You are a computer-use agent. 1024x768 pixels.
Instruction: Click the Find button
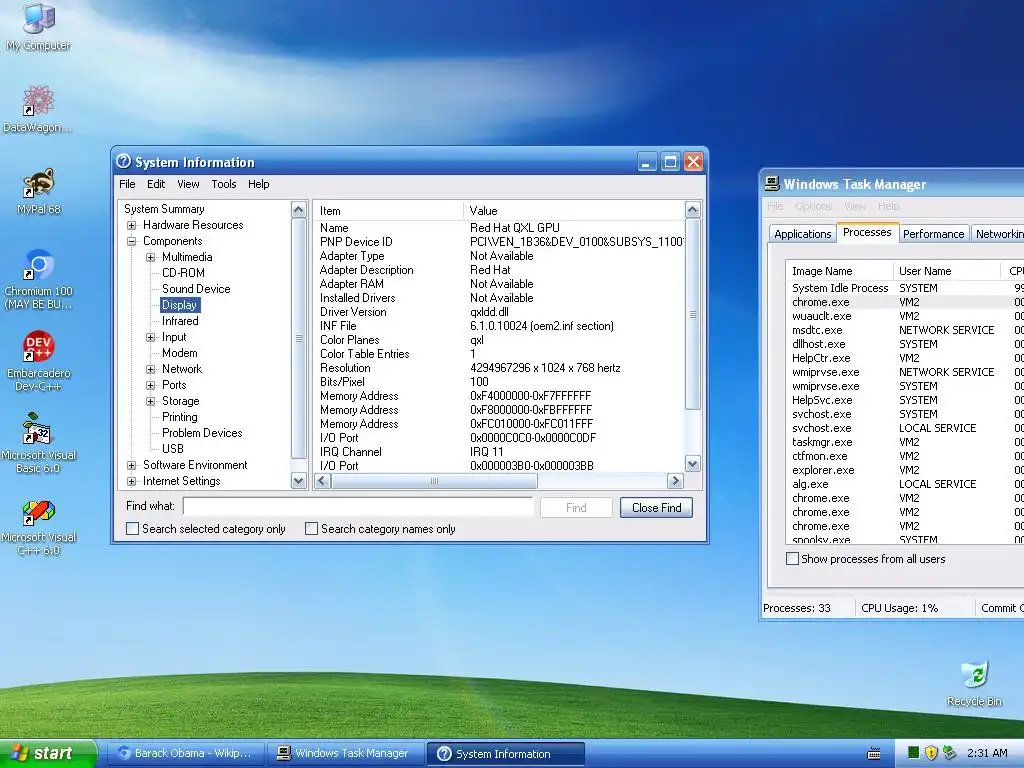click(x=576, y=507)
